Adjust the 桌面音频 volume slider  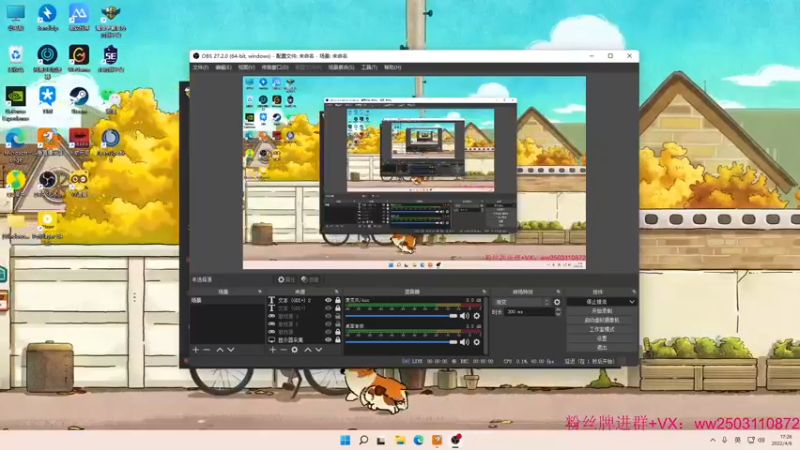402,342
